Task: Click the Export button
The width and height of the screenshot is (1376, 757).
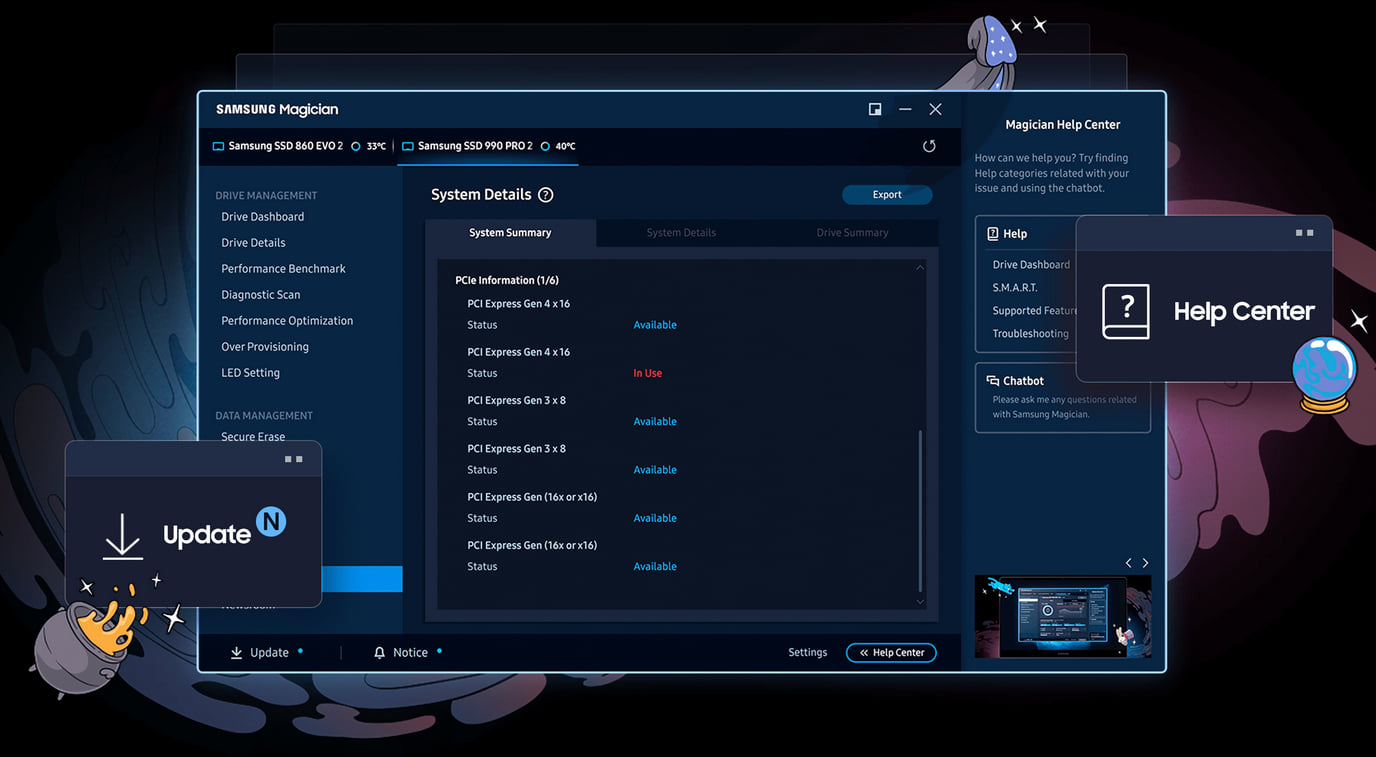Action: pos(887,195)
